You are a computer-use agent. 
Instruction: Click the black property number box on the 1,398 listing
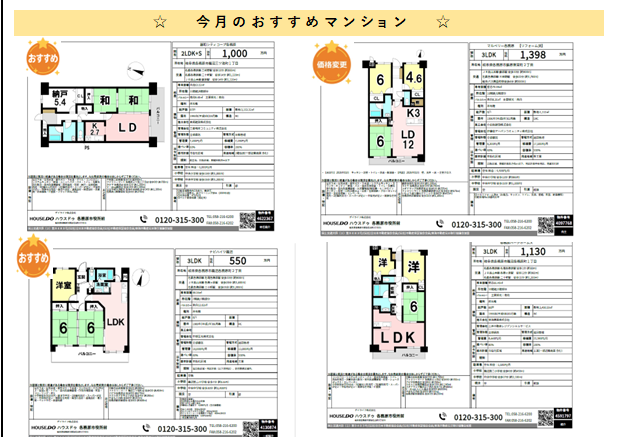(563, 222)
